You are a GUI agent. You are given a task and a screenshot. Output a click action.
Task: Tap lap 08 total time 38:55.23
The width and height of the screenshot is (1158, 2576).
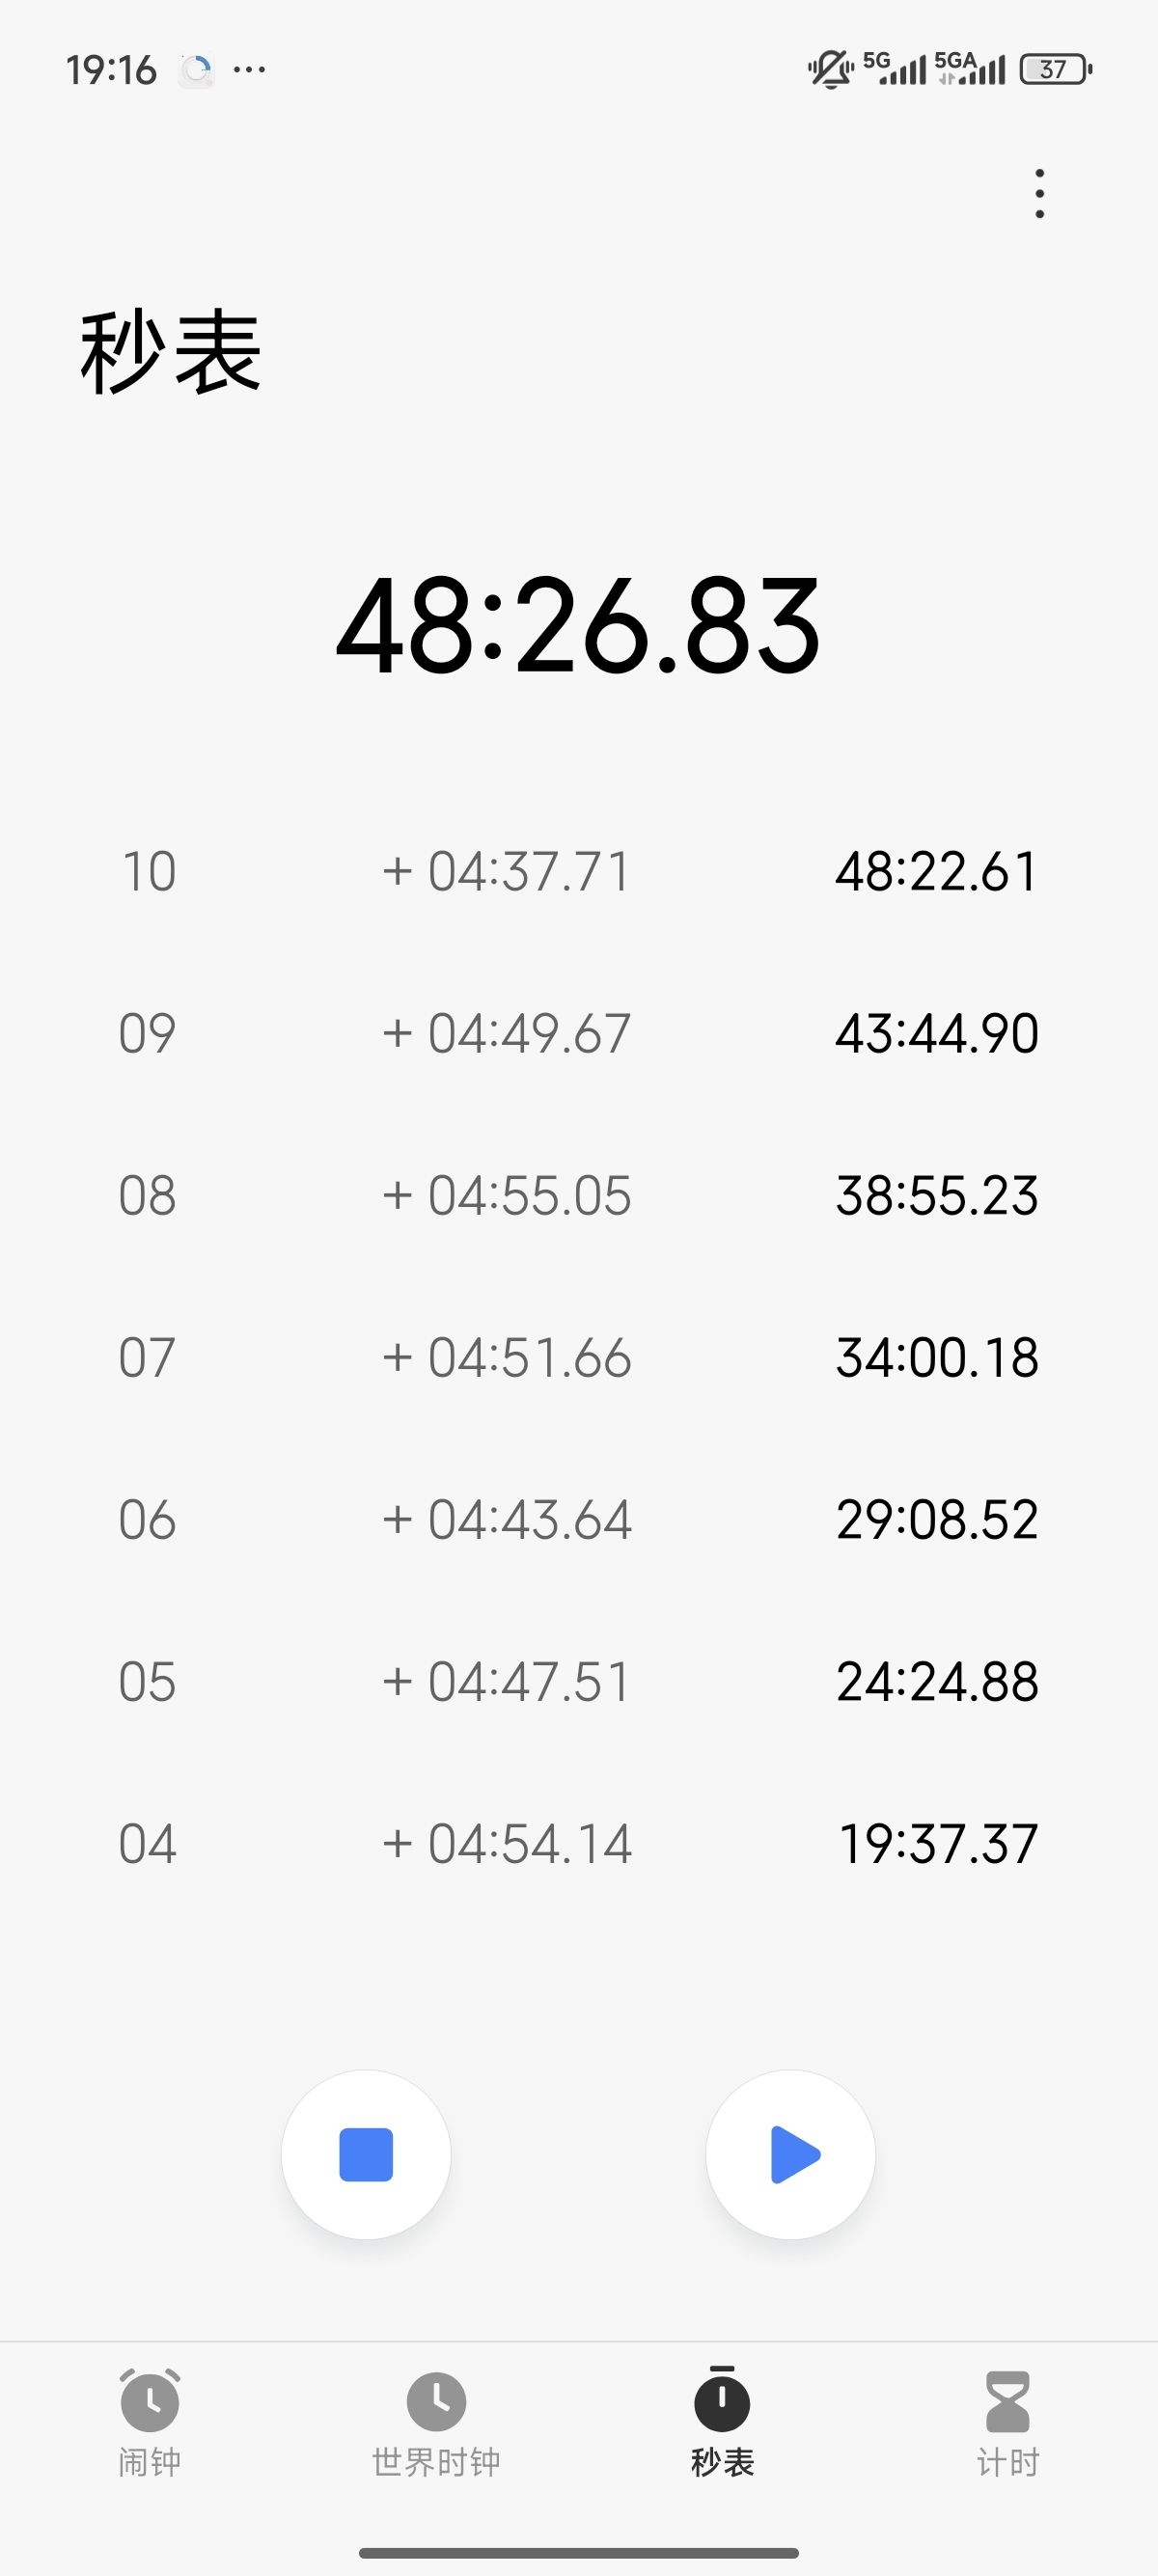(937, 1195)
